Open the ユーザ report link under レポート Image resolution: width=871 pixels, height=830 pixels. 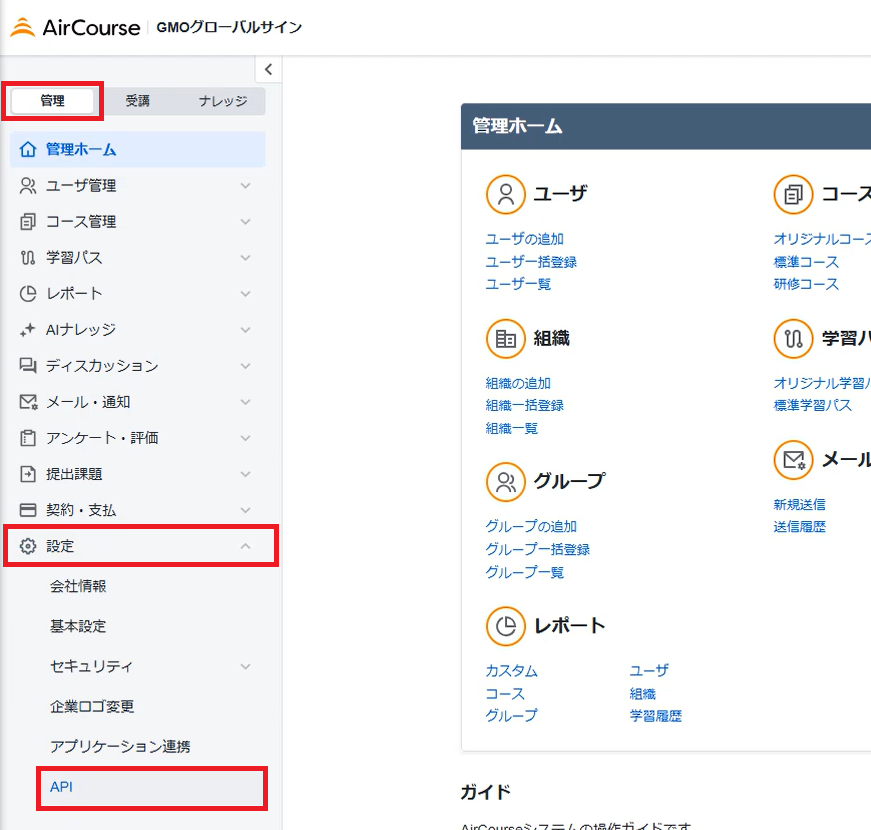pyautogui.click(x=649, y=671)
